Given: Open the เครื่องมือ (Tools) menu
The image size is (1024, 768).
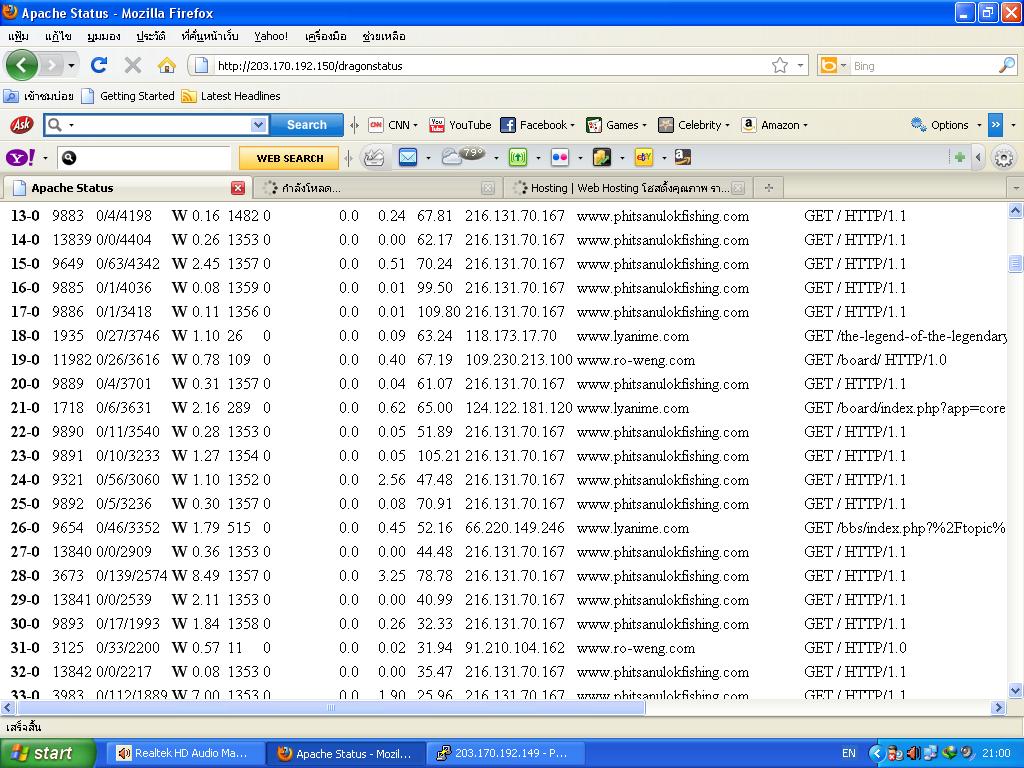Looking at the screenshot, I should pos(325,36).
